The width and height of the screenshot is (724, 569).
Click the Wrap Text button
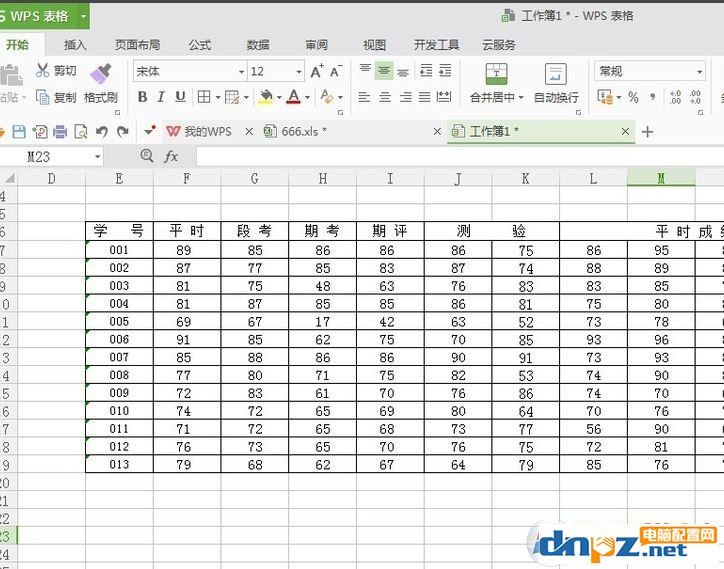click(556, 83)
